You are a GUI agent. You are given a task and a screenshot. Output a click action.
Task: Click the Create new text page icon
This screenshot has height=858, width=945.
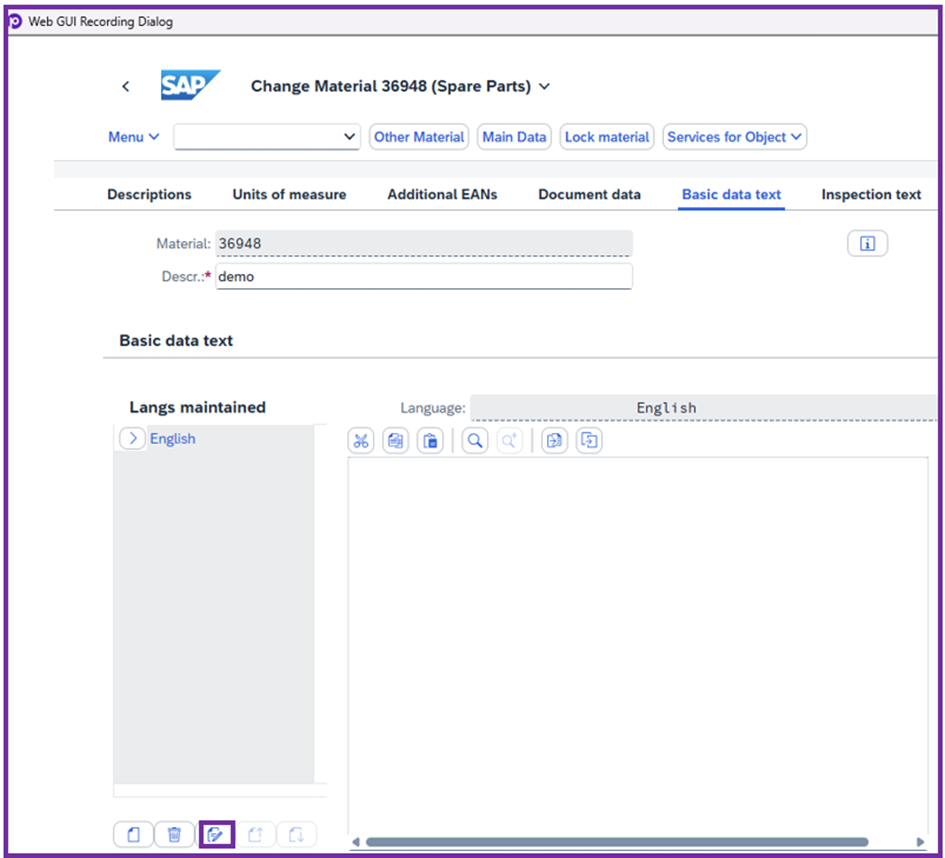[x=133, y=834]
